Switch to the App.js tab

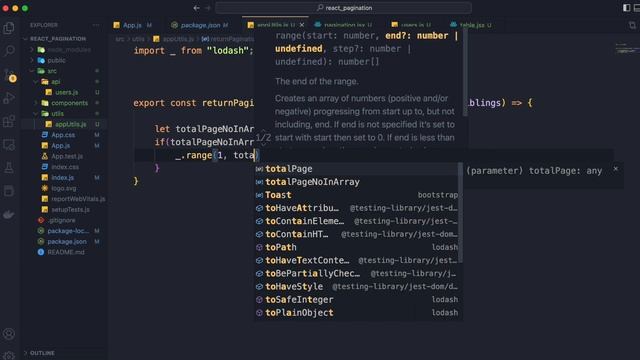(132, 25)
